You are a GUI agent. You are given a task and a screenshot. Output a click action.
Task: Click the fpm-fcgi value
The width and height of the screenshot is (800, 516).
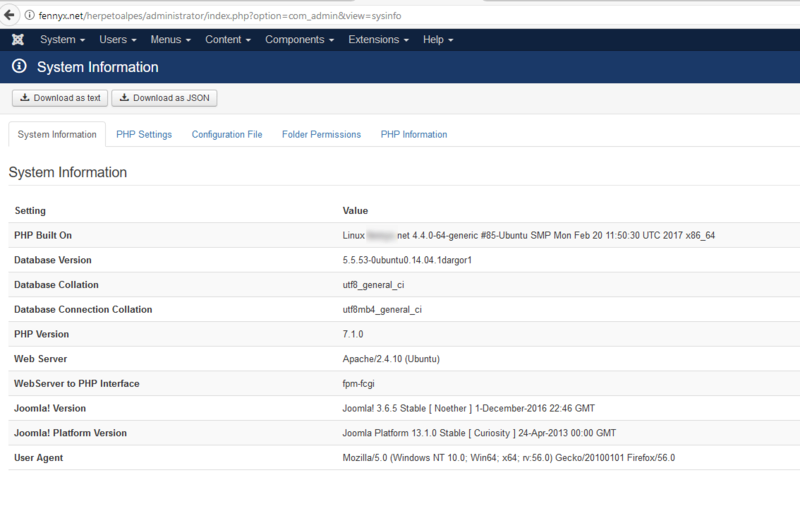click(358, 383)
